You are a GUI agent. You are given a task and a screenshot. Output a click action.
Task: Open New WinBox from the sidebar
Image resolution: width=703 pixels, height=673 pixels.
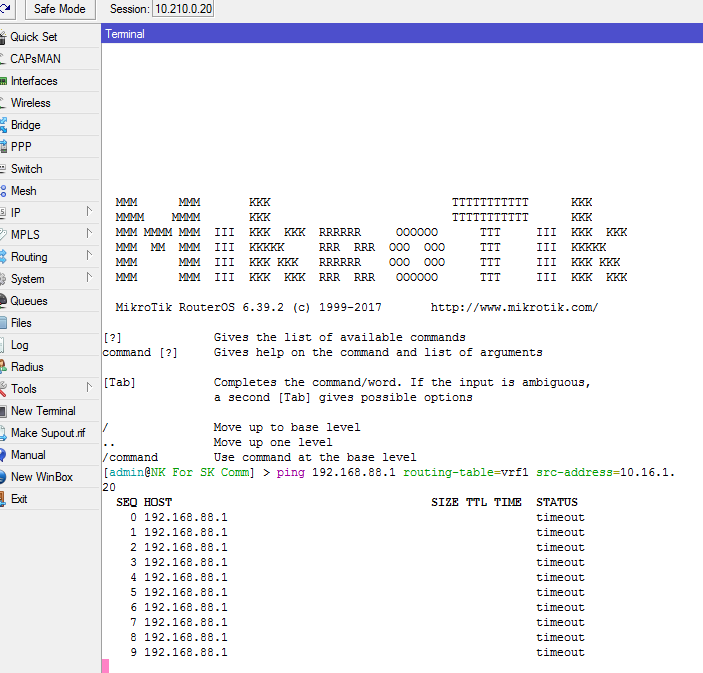click(x=49, y=477)
